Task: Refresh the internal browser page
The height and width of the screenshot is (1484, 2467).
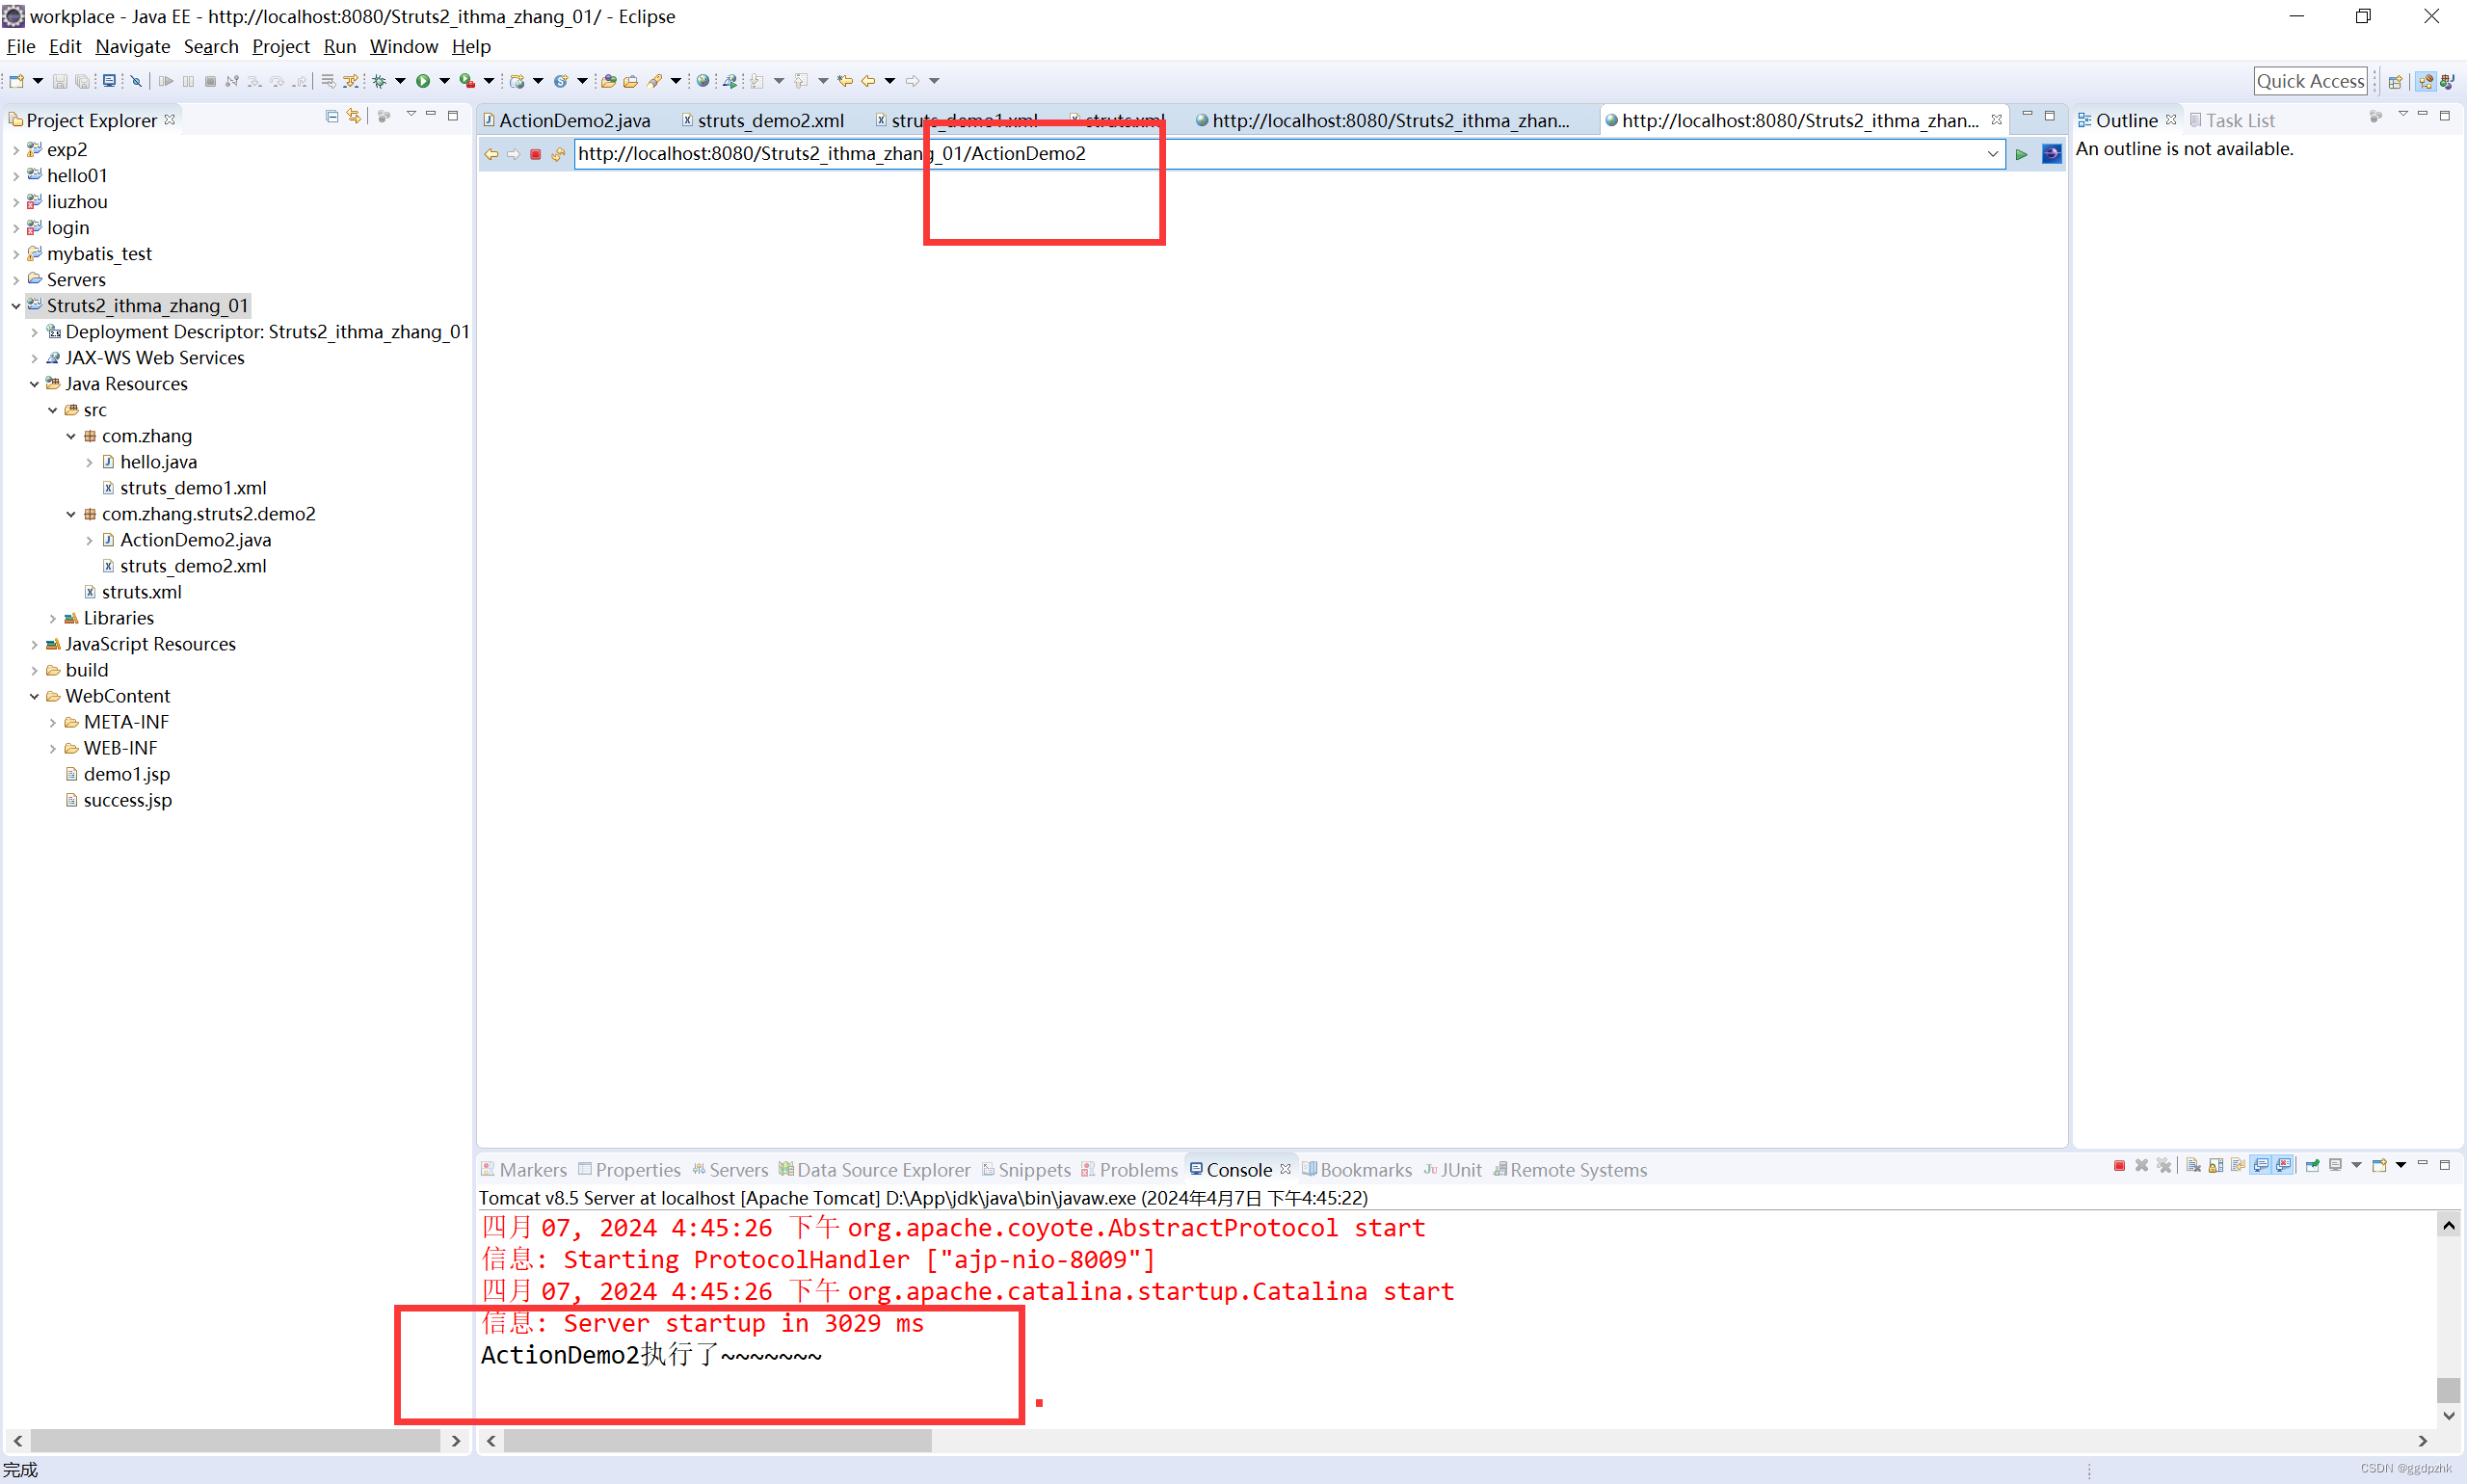Action: pyautogui.click(x=558, y=154)
